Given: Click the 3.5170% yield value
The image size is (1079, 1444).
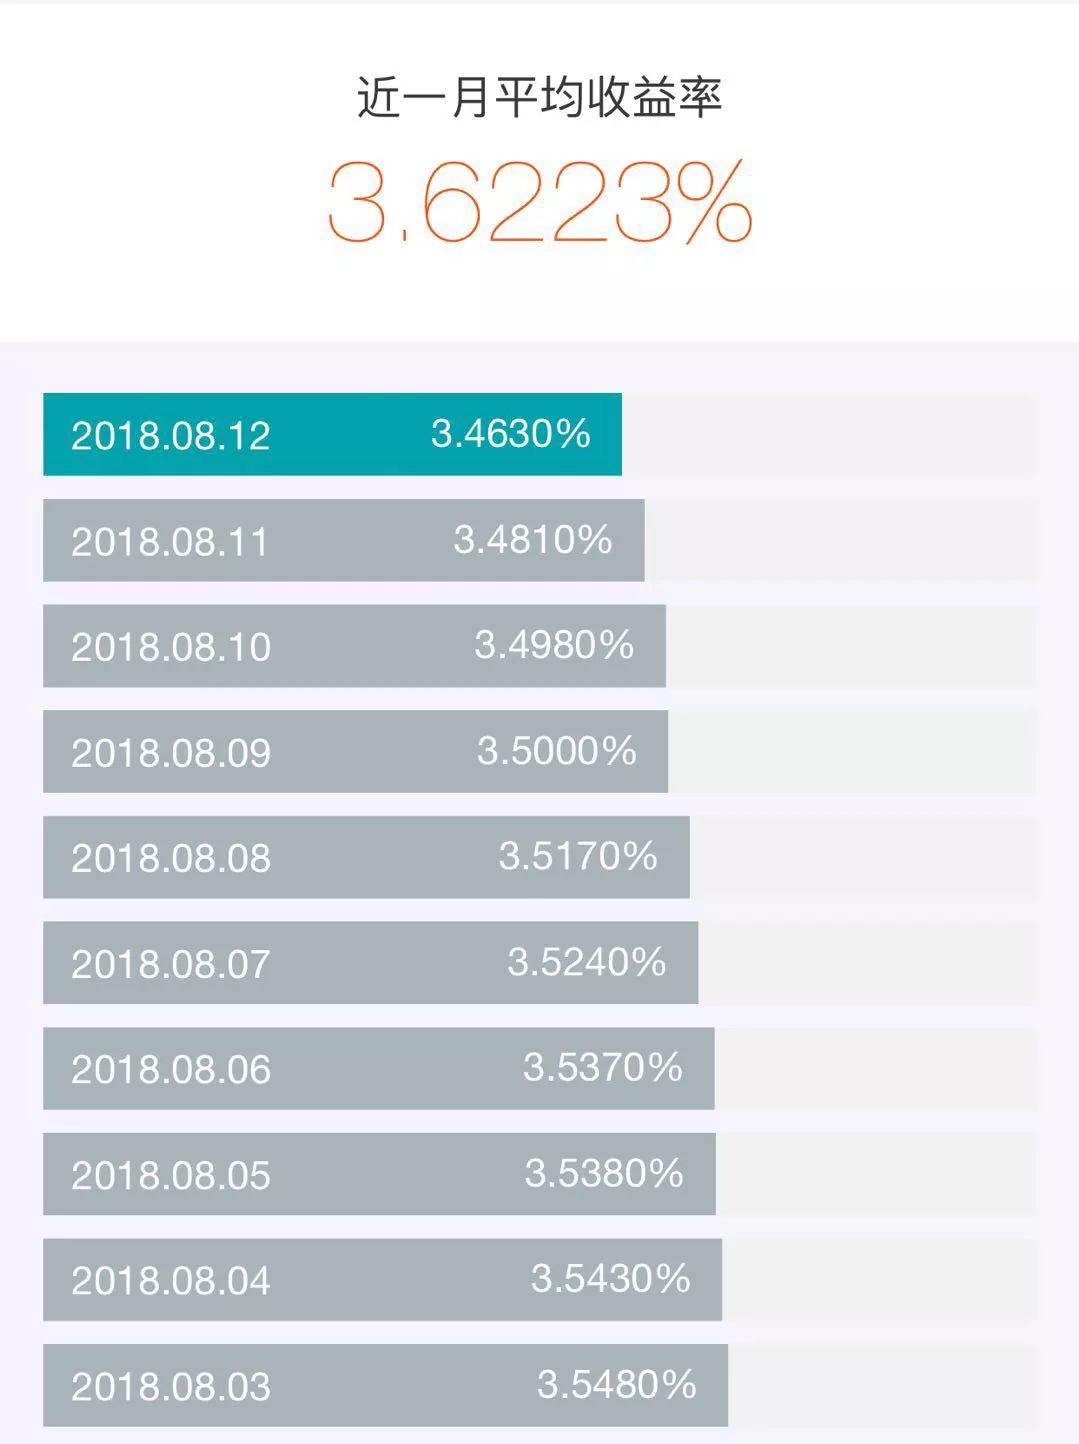Looking at the screenshot, I should 578,856.
